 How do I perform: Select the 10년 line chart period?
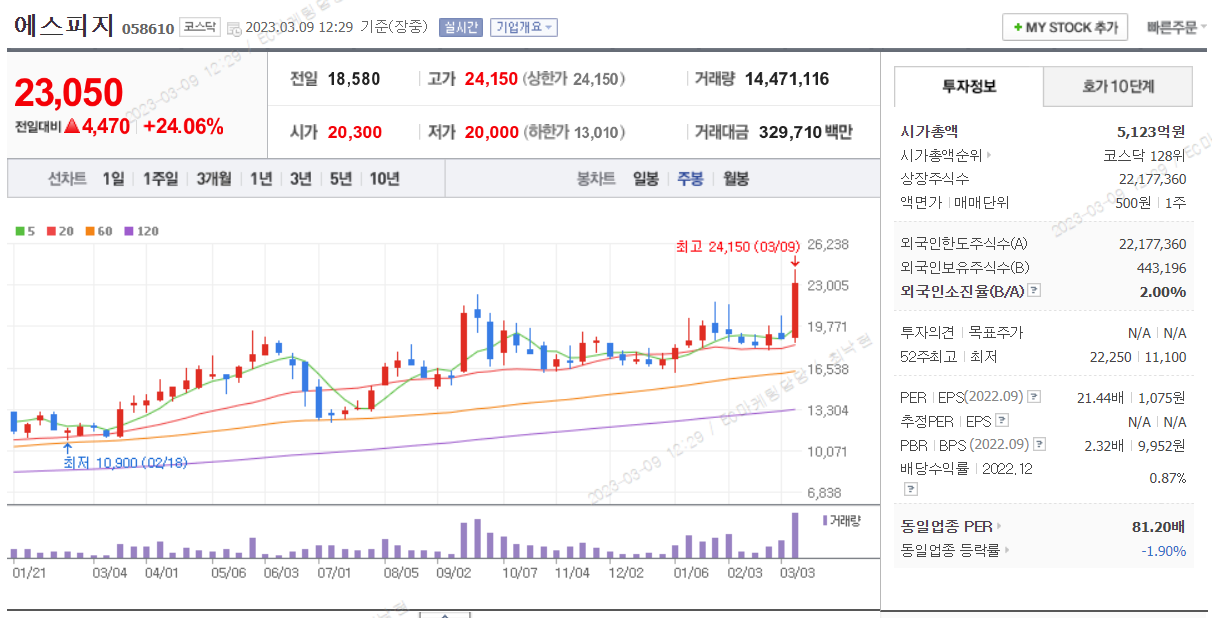click(385, 179)
